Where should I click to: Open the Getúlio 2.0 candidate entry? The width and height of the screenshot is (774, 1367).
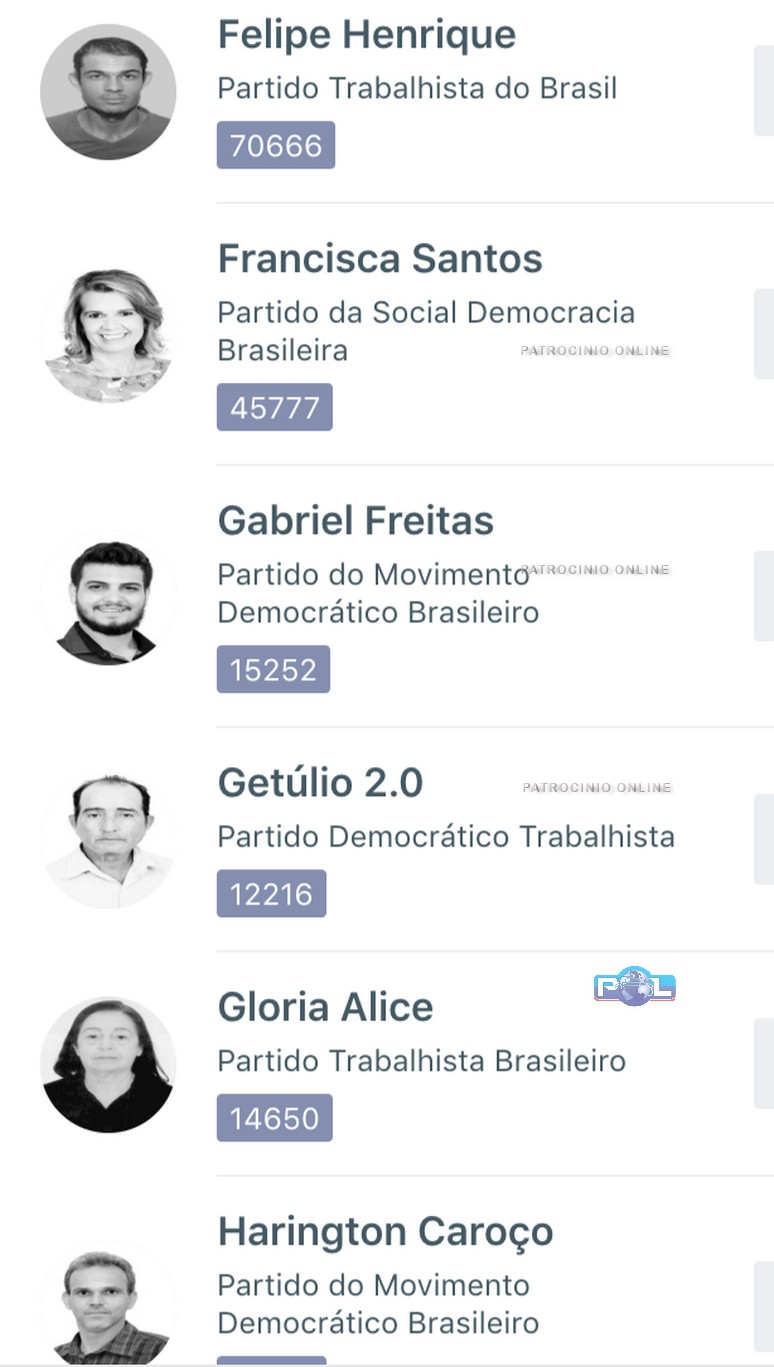[x=320, y=783]
